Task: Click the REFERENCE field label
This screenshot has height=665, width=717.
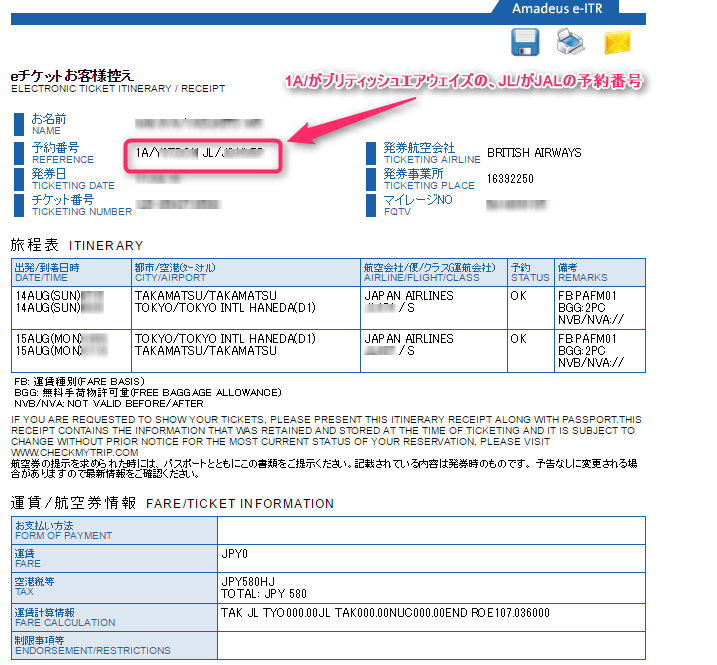Action: tap(63, 159)
